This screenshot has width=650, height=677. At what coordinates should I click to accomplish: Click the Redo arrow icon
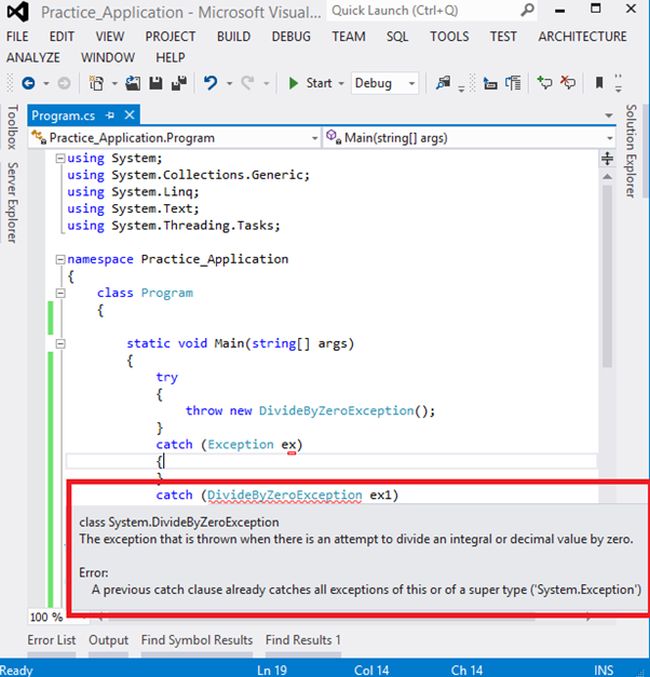click(248, 82)
